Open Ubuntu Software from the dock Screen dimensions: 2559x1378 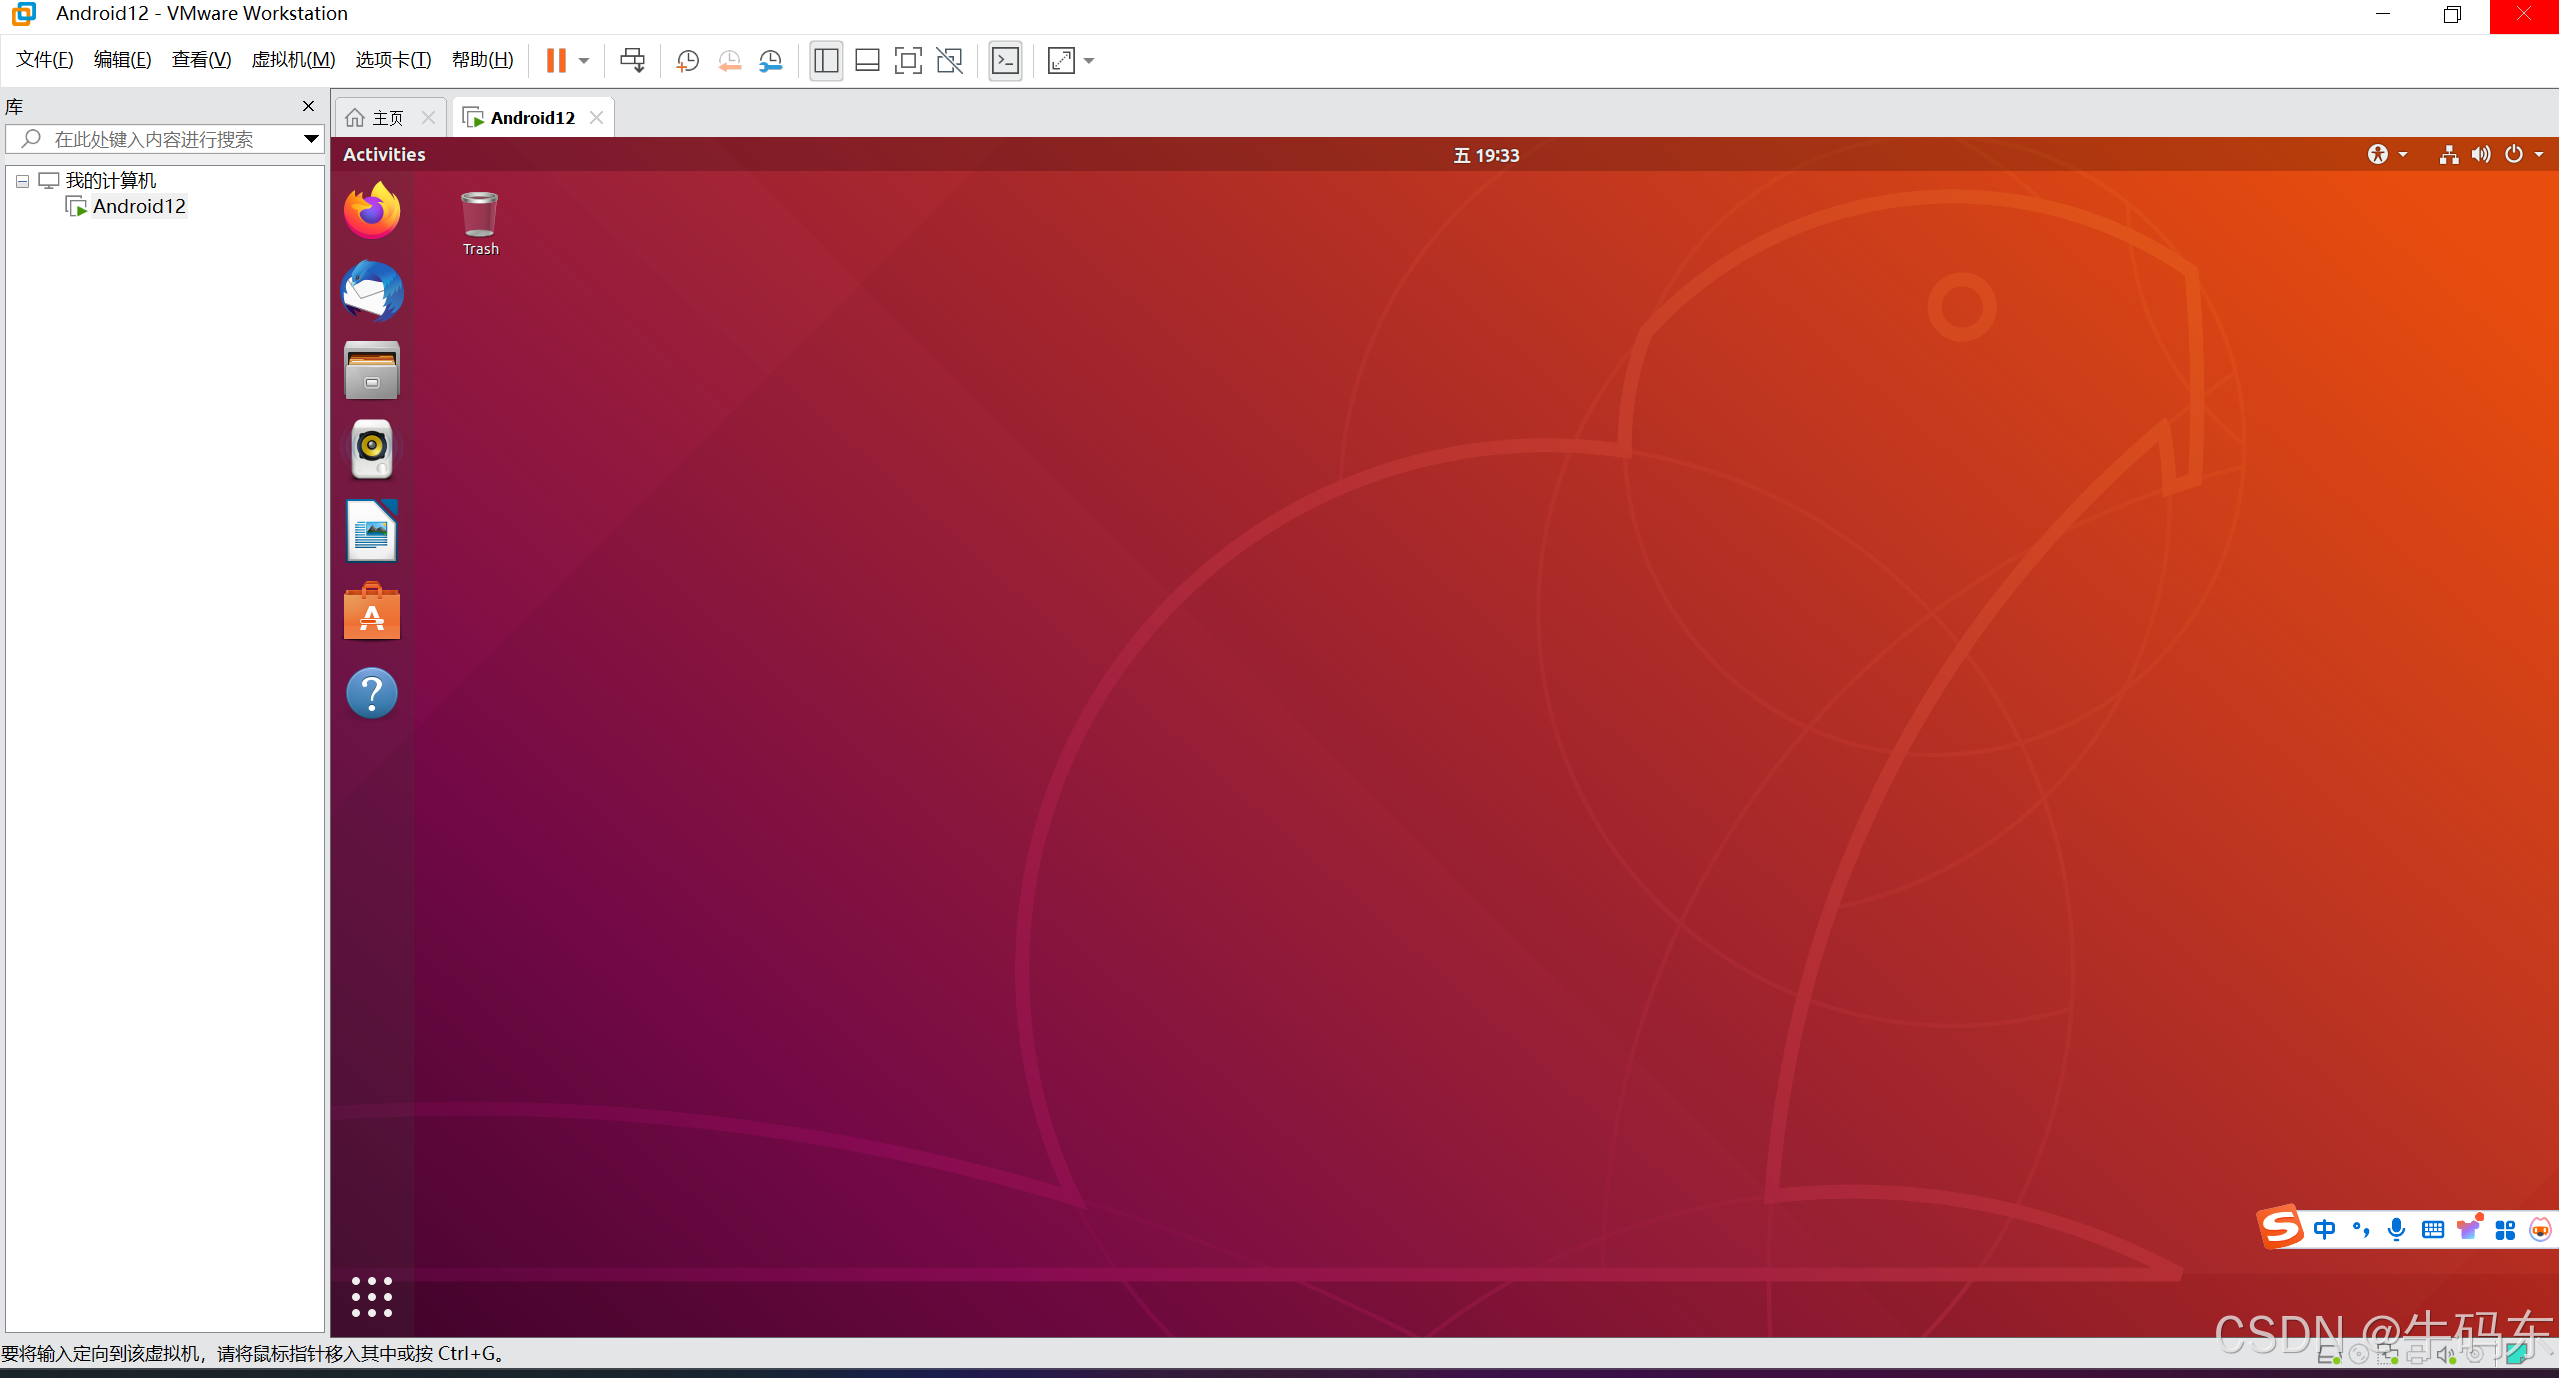coord(372,612)
